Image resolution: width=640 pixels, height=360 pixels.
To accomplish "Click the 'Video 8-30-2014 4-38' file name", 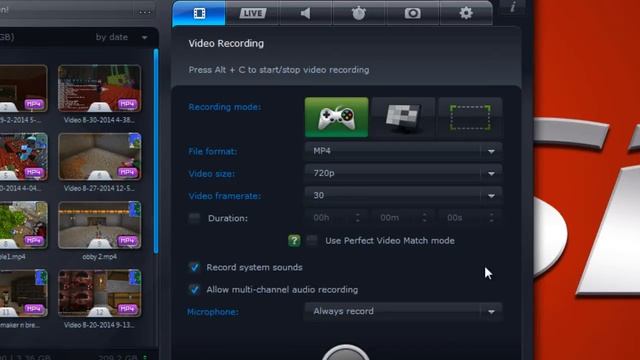I will pos(99,120).
